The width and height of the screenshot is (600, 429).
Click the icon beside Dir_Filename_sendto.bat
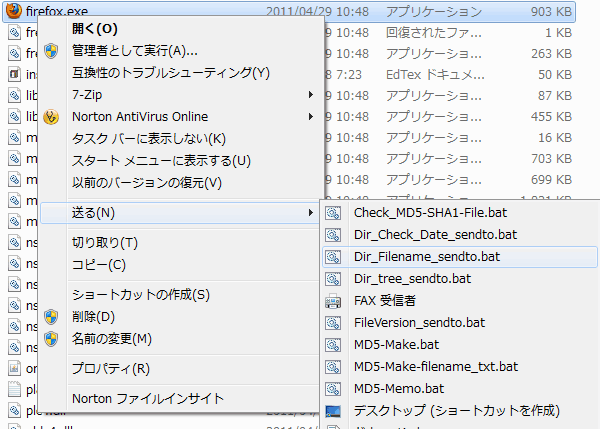point(333,257)
